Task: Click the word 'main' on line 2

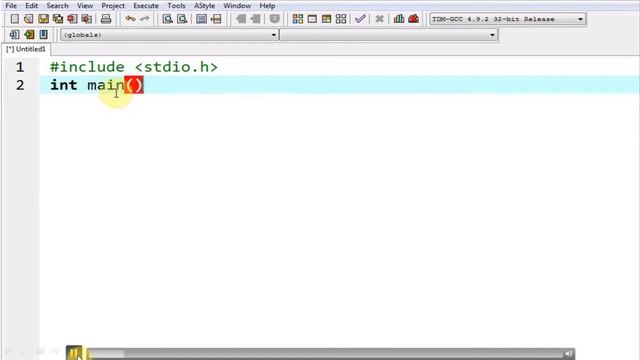Action: (106, 85)
